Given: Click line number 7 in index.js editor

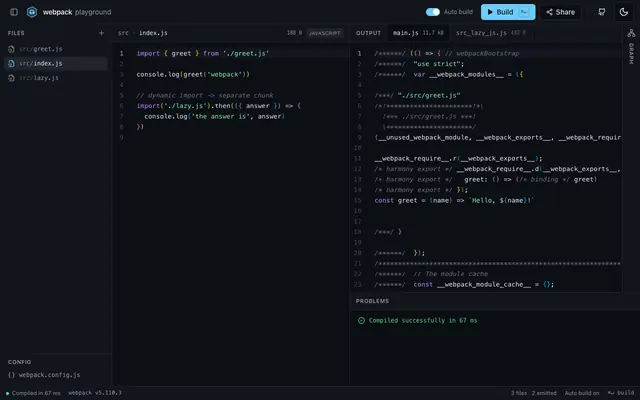Looking at the screenshot, I should 121,116.
